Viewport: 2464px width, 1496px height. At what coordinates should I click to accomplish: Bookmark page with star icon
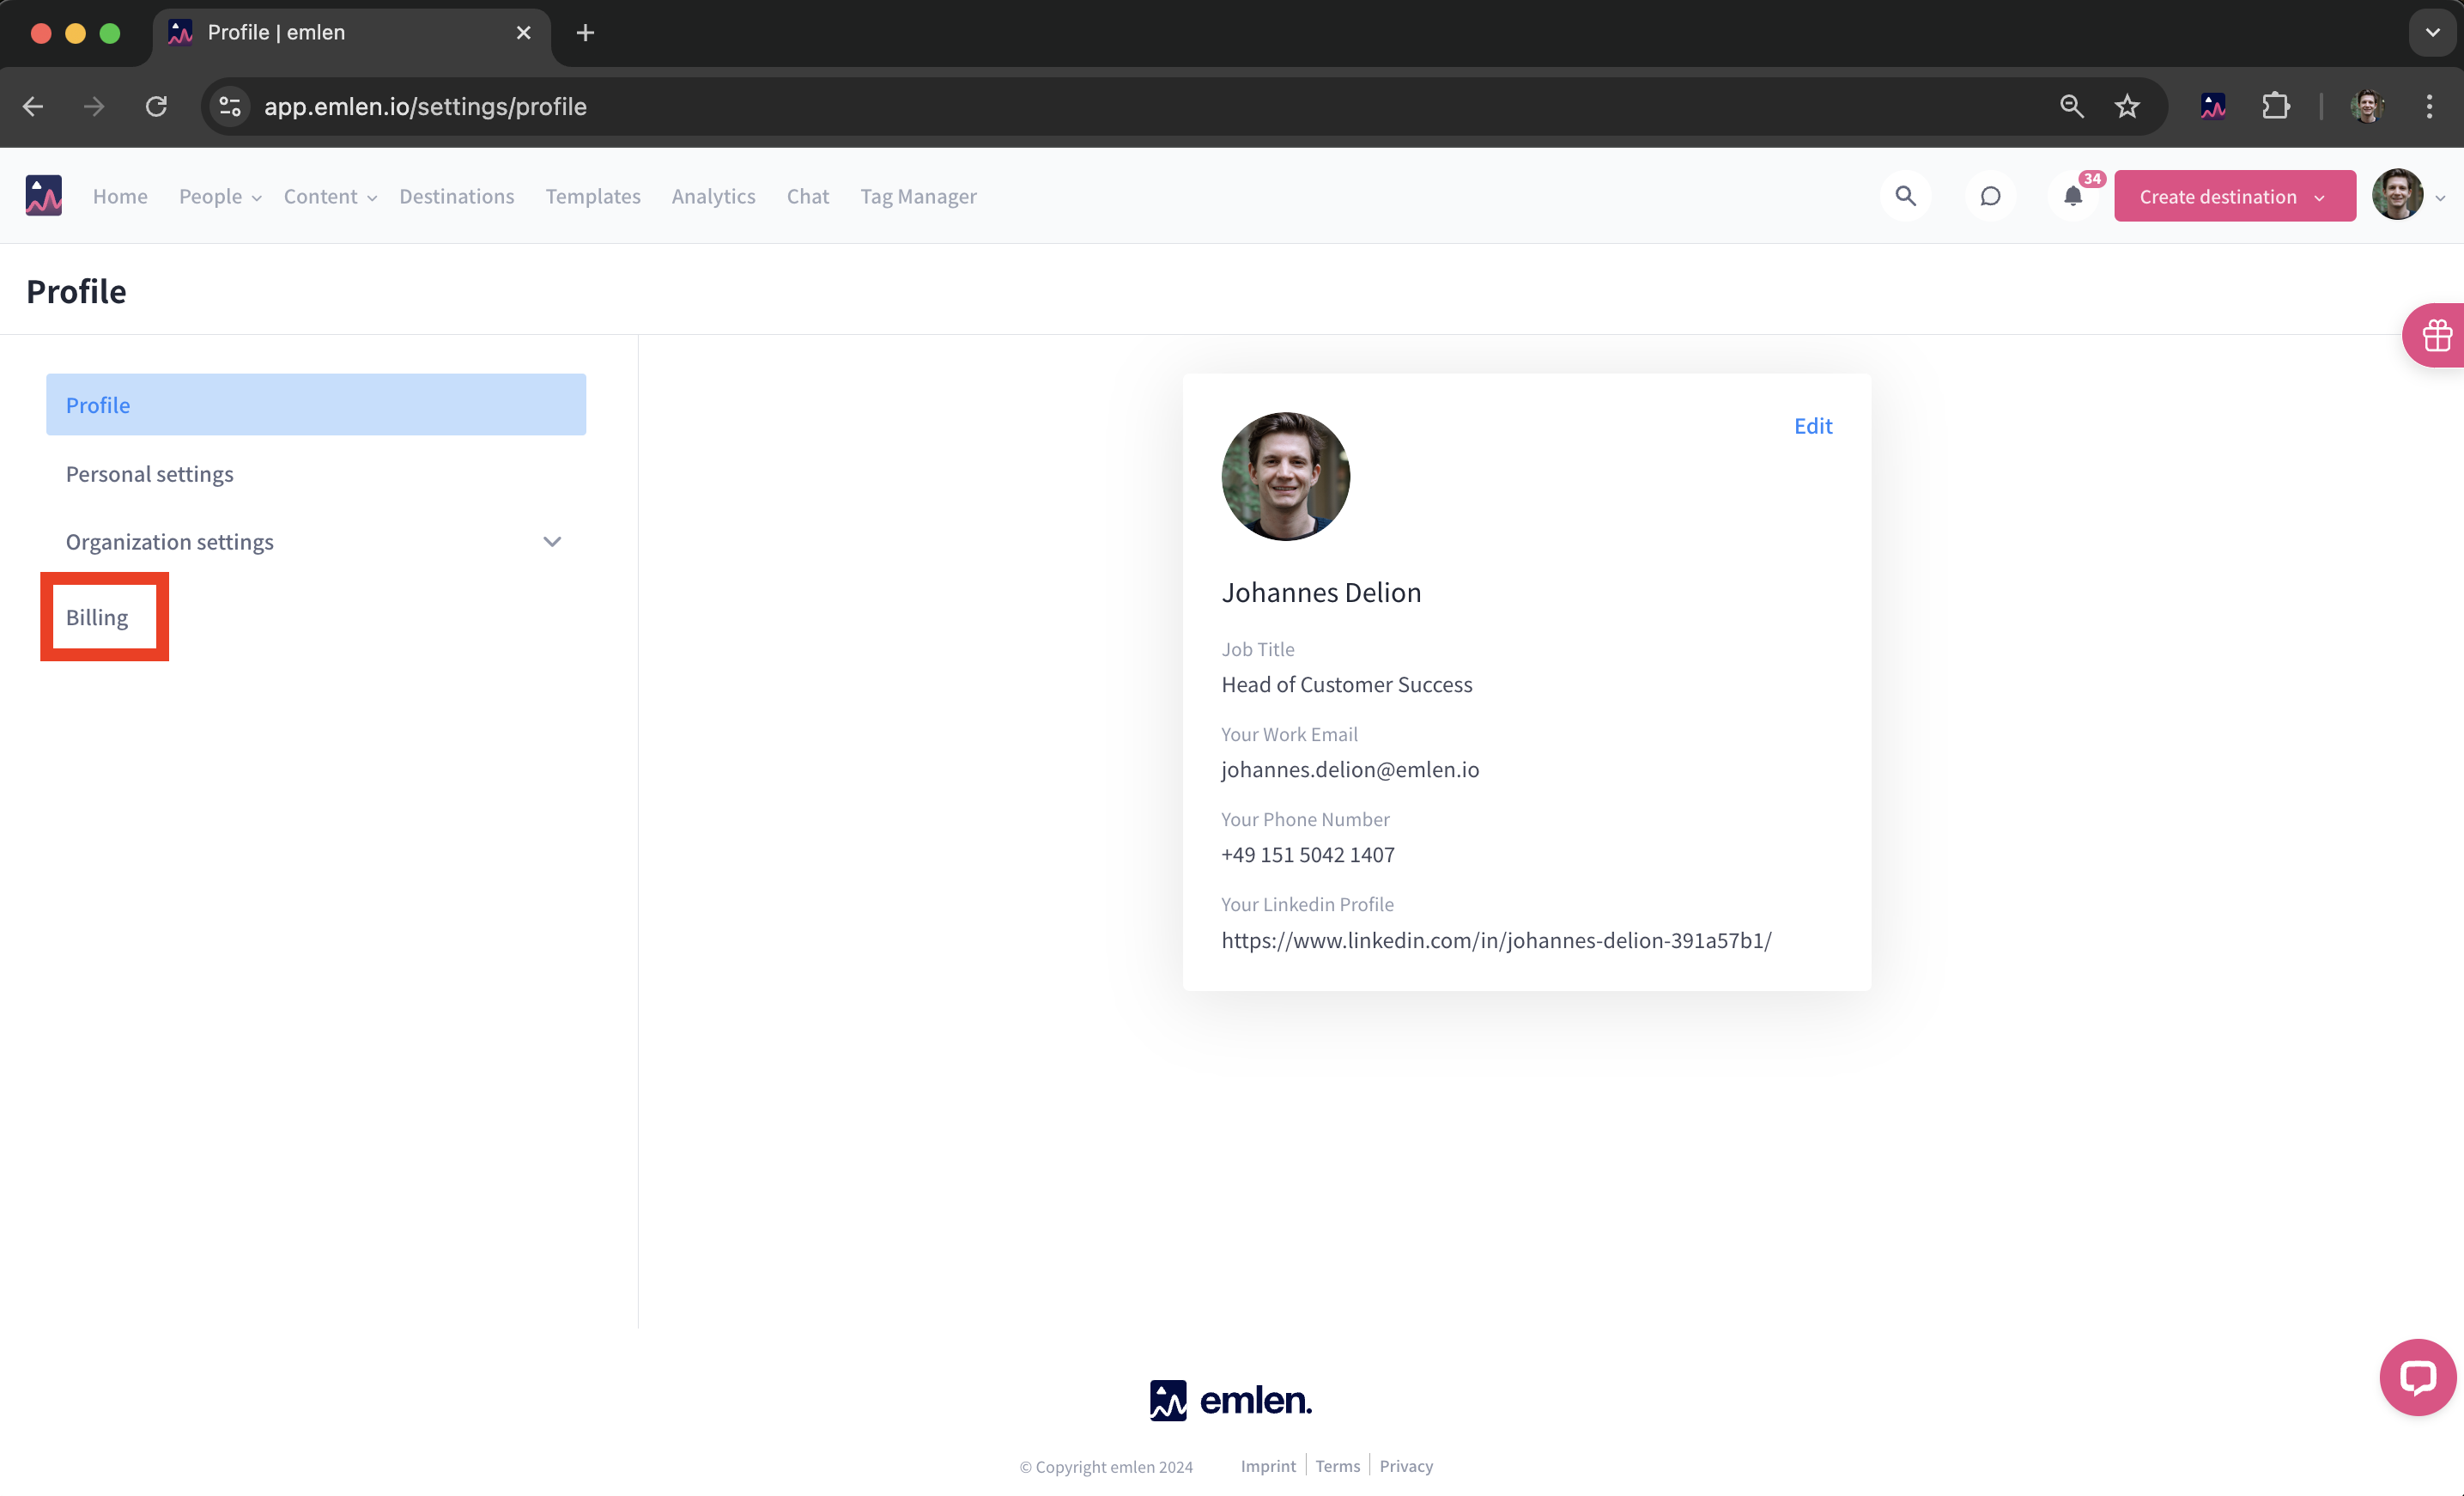click(2127, 106)
